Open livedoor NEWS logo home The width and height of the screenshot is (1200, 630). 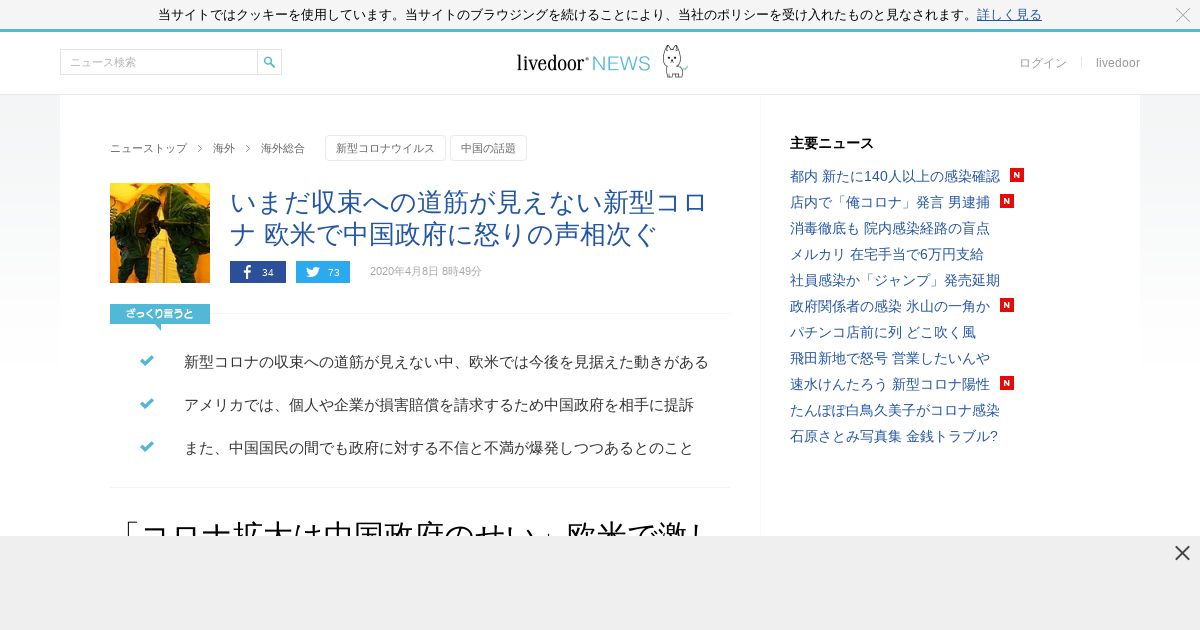pos(583,63)
